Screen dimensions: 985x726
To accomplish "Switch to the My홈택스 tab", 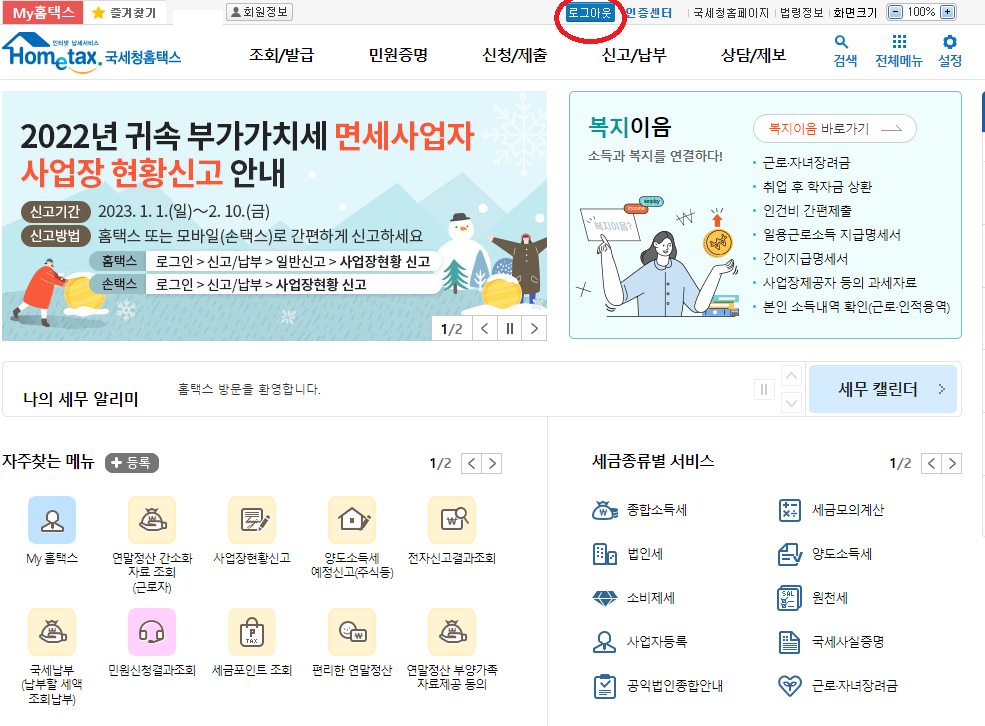I will 43,12.
